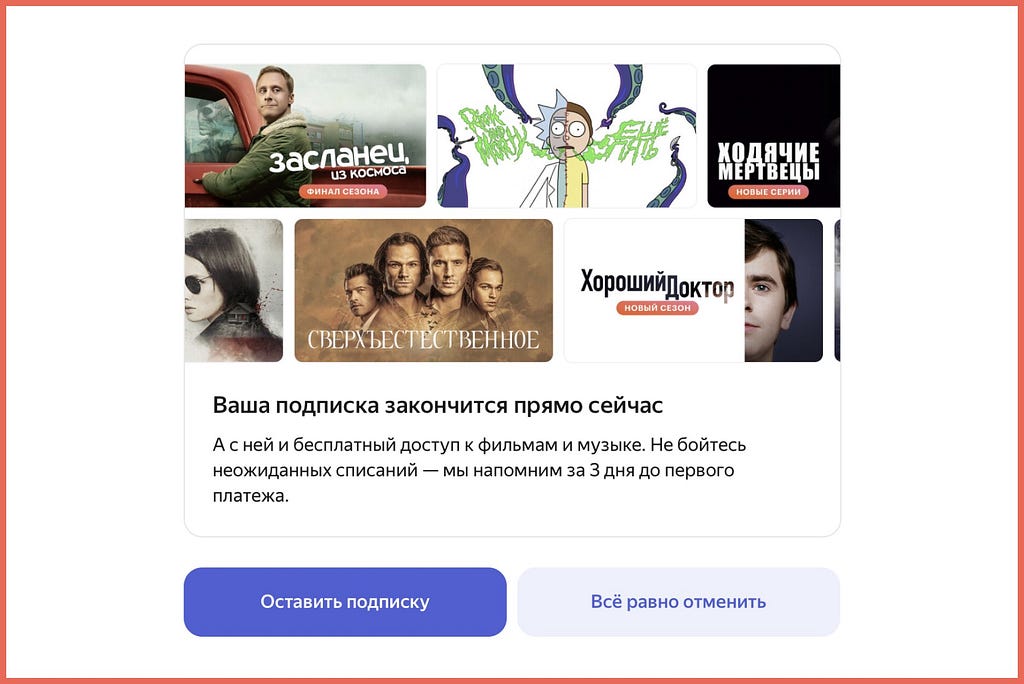Click the 'Новый сезон' badge
The width and height of the screenshot is (1024, 684).
pos(657,308)
